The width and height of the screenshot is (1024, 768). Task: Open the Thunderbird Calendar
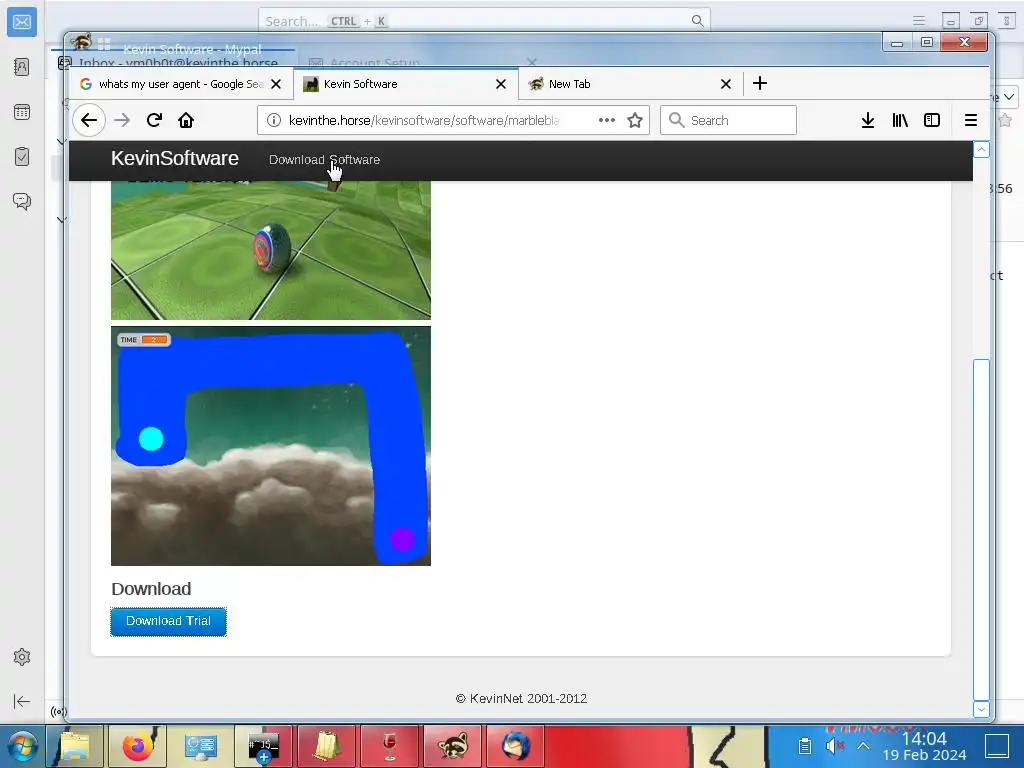[22, 112]
